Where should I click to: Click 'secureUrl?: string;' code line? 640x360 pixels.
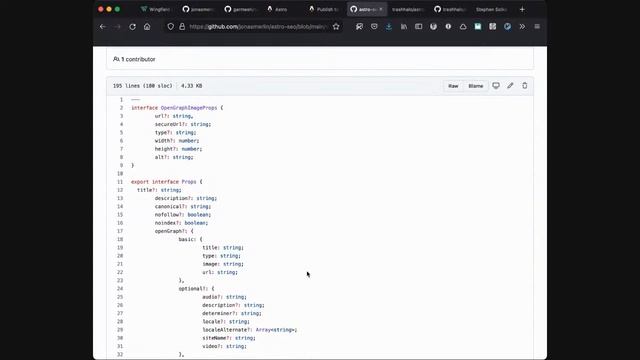point(183,124)
